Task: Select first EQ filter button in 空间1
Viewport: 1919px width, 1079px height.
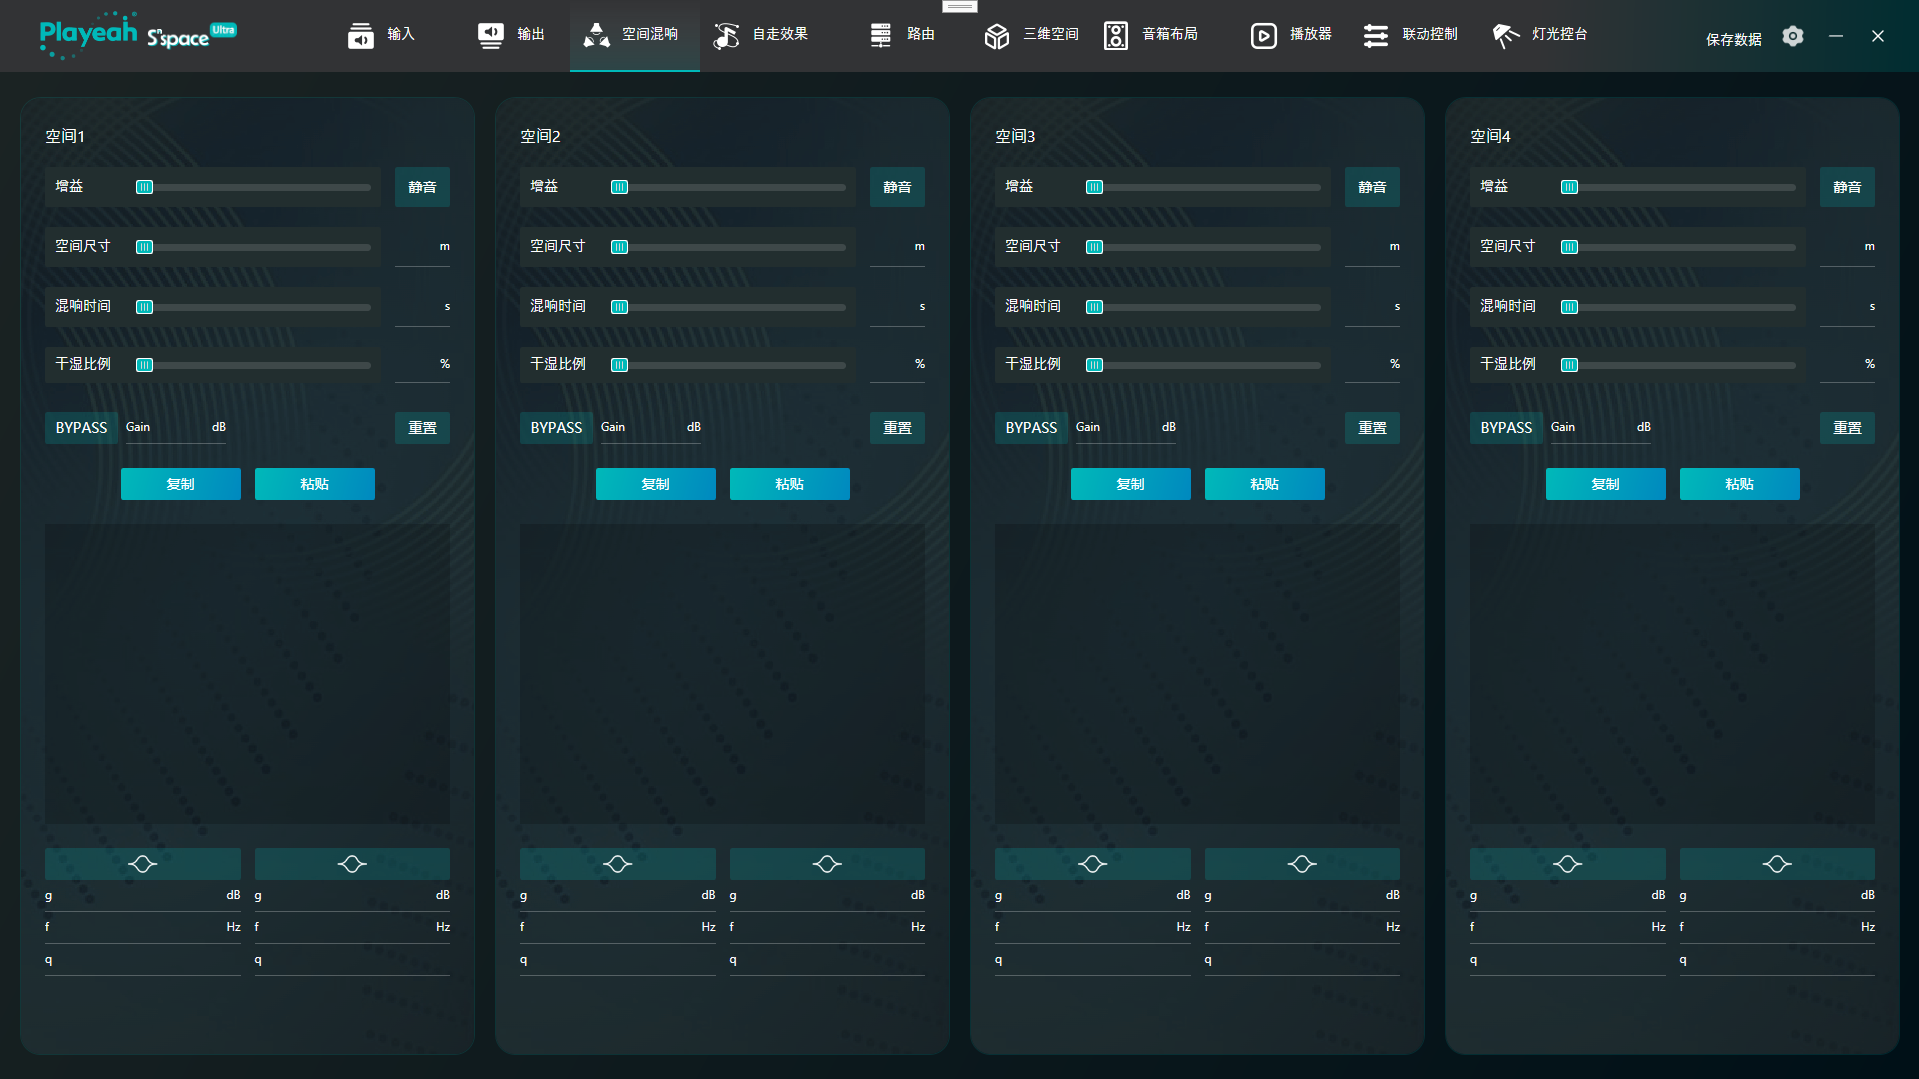Action: tap(143, 864)
